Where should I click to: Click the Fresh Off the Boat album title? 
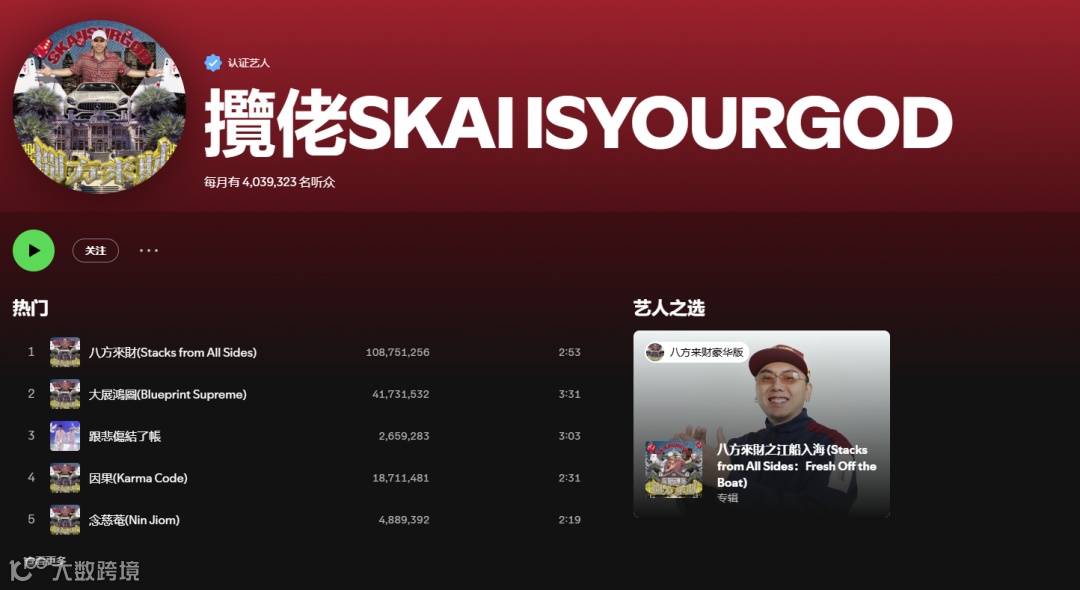(x=797, y=466)
